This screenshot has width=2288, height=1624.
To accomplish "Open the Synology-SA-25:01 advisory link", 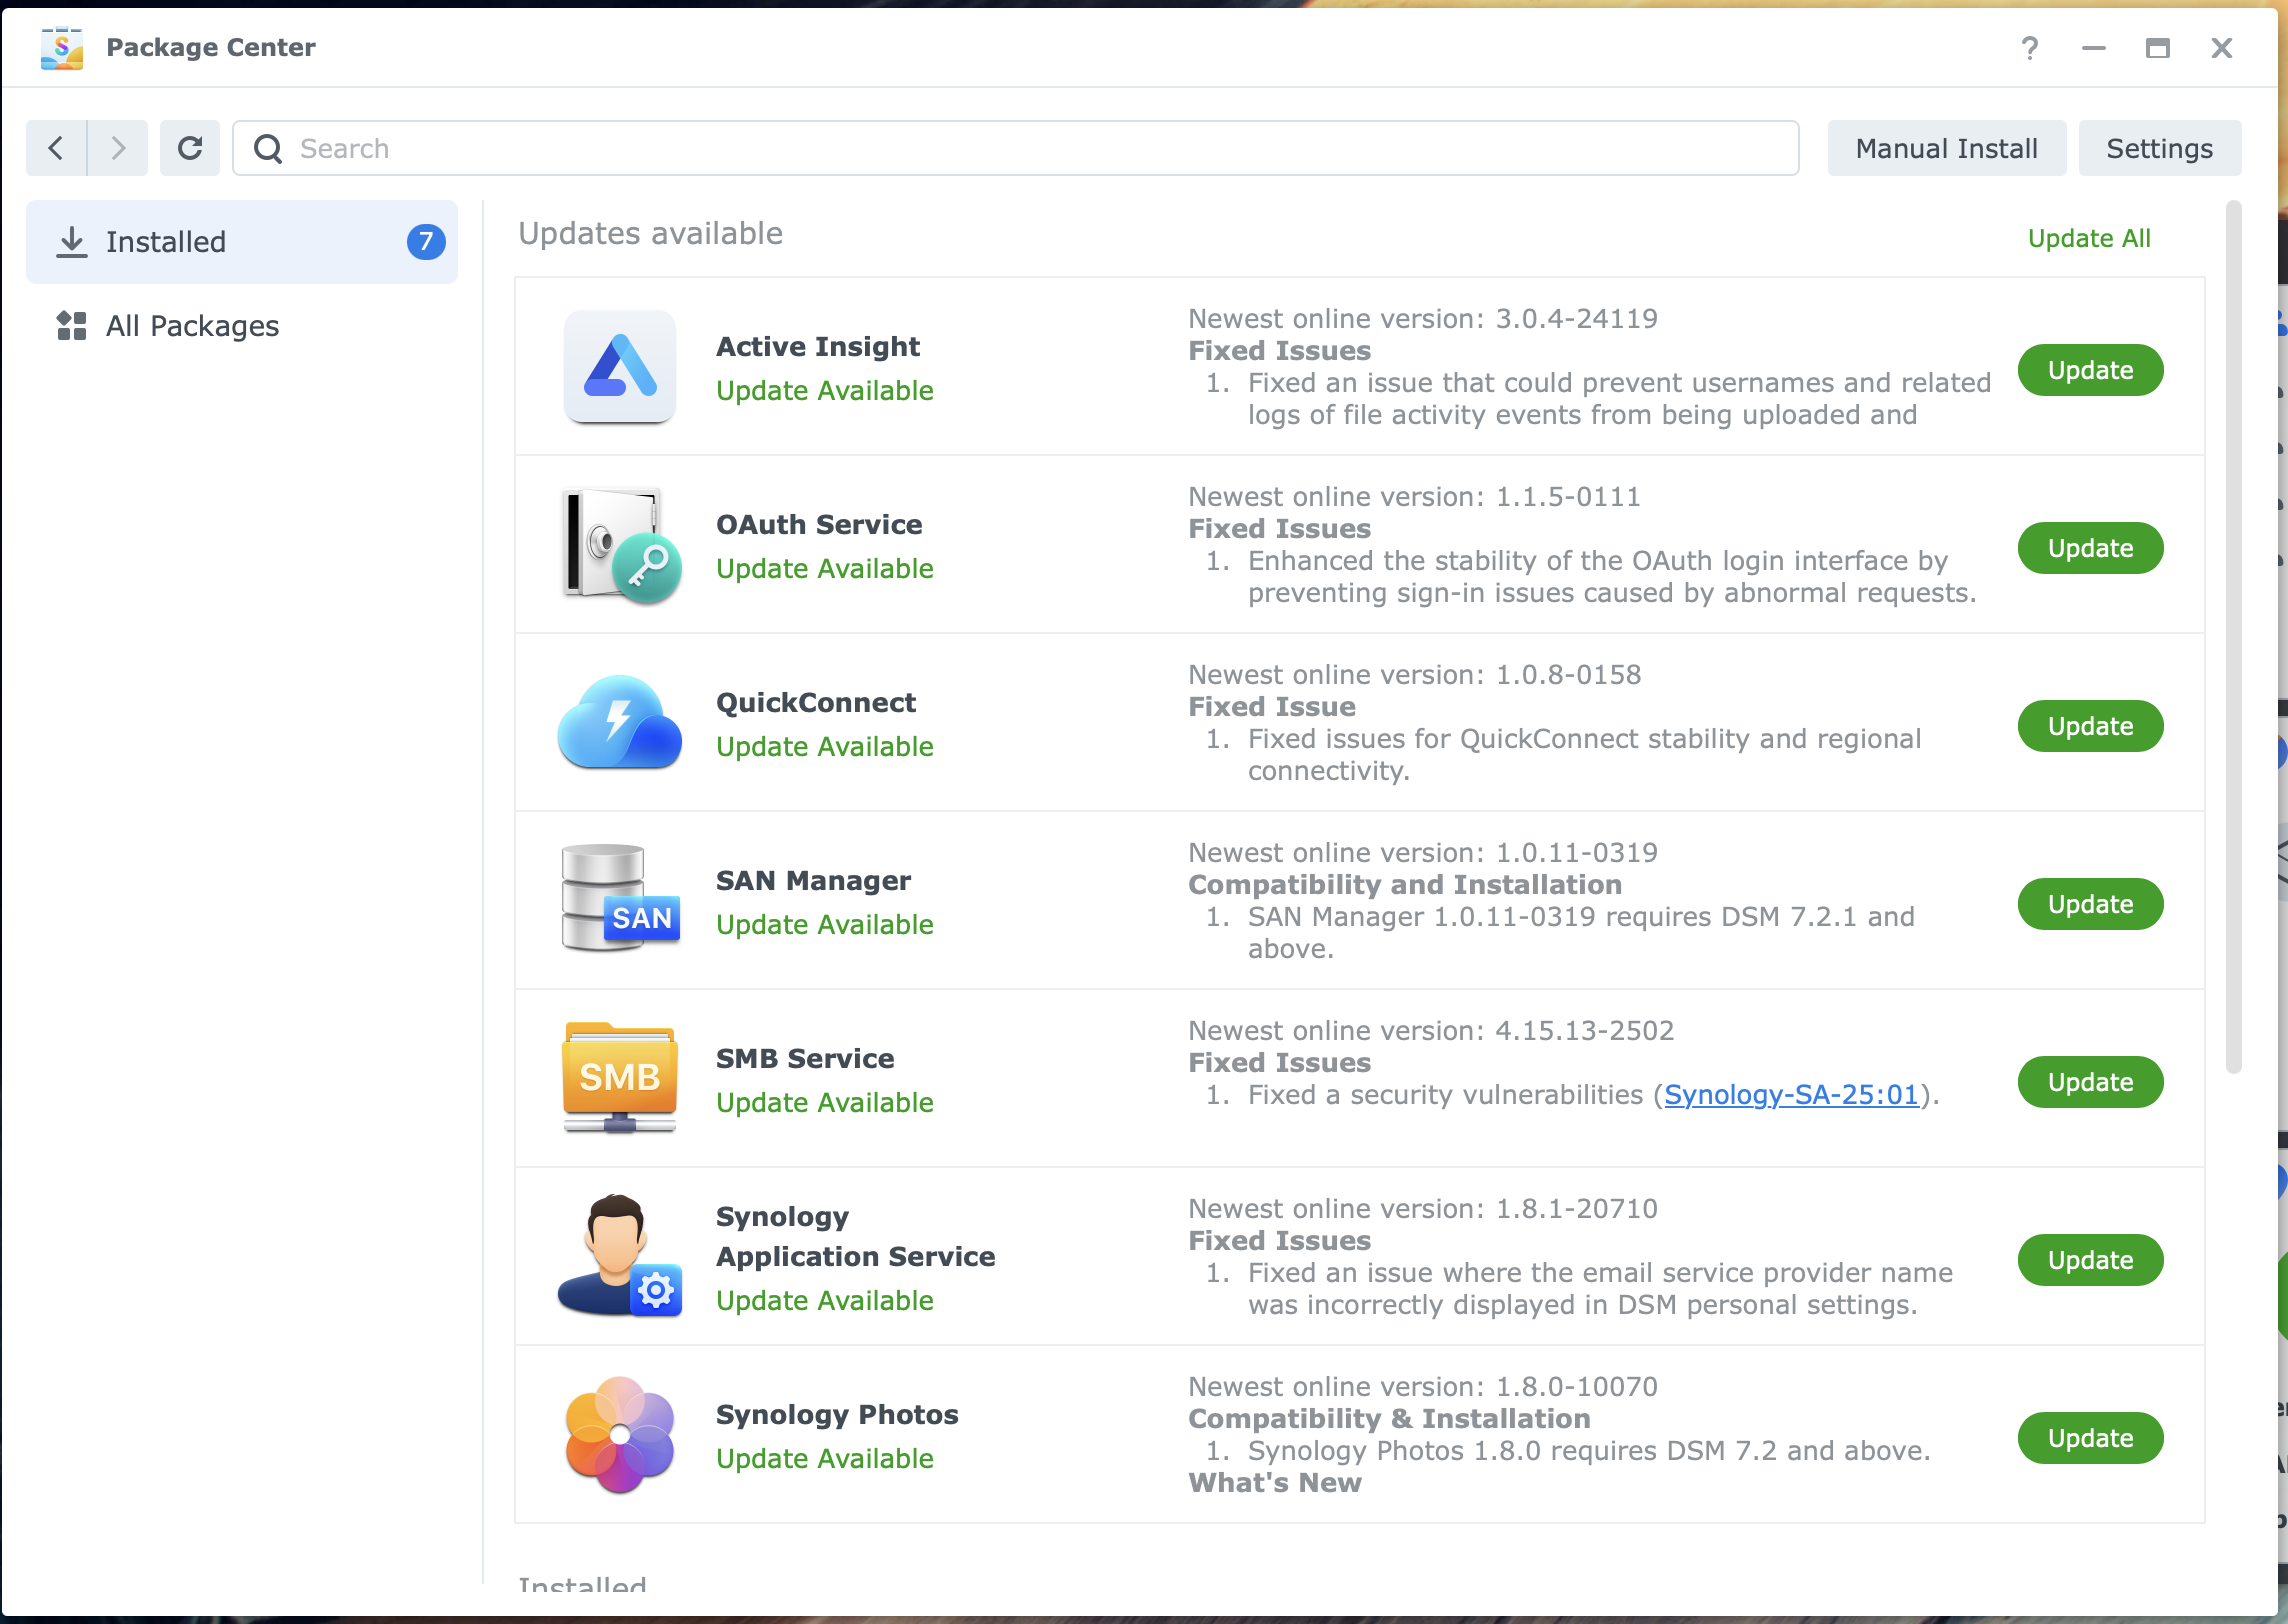I will 1790,1095.
